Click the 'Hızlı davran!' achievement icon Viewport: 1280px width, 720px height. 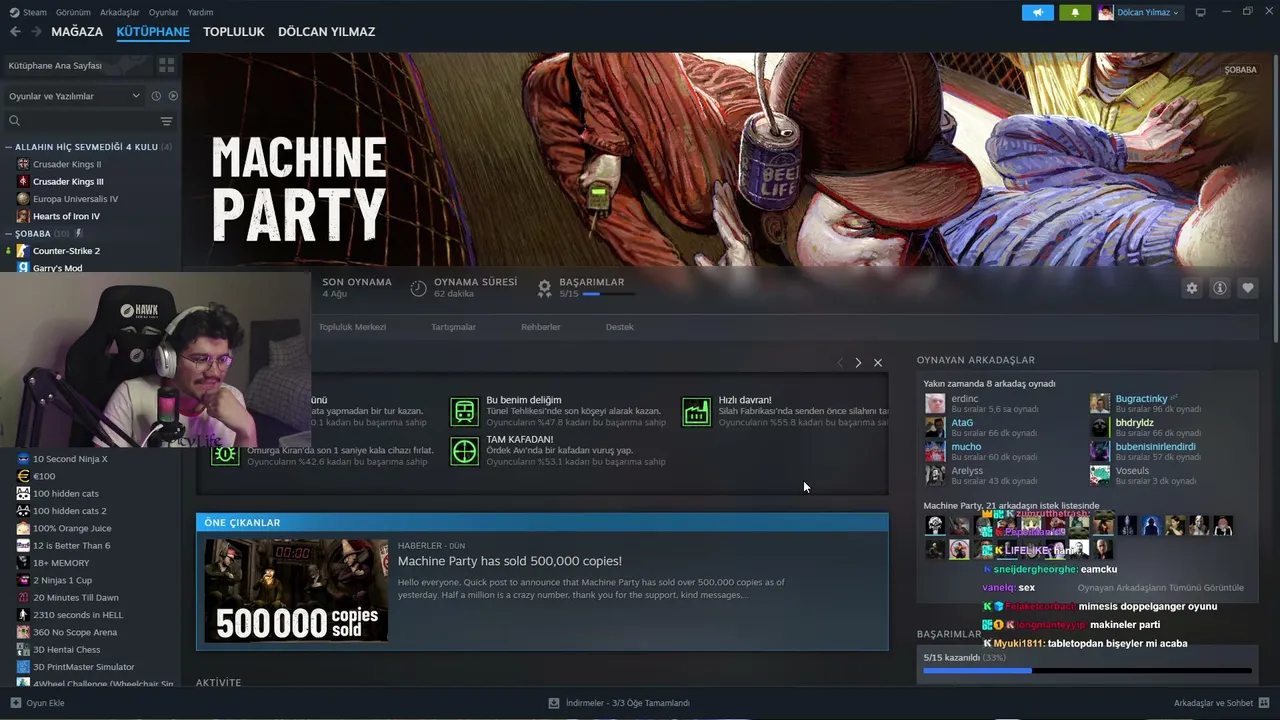tap(696, 411)
